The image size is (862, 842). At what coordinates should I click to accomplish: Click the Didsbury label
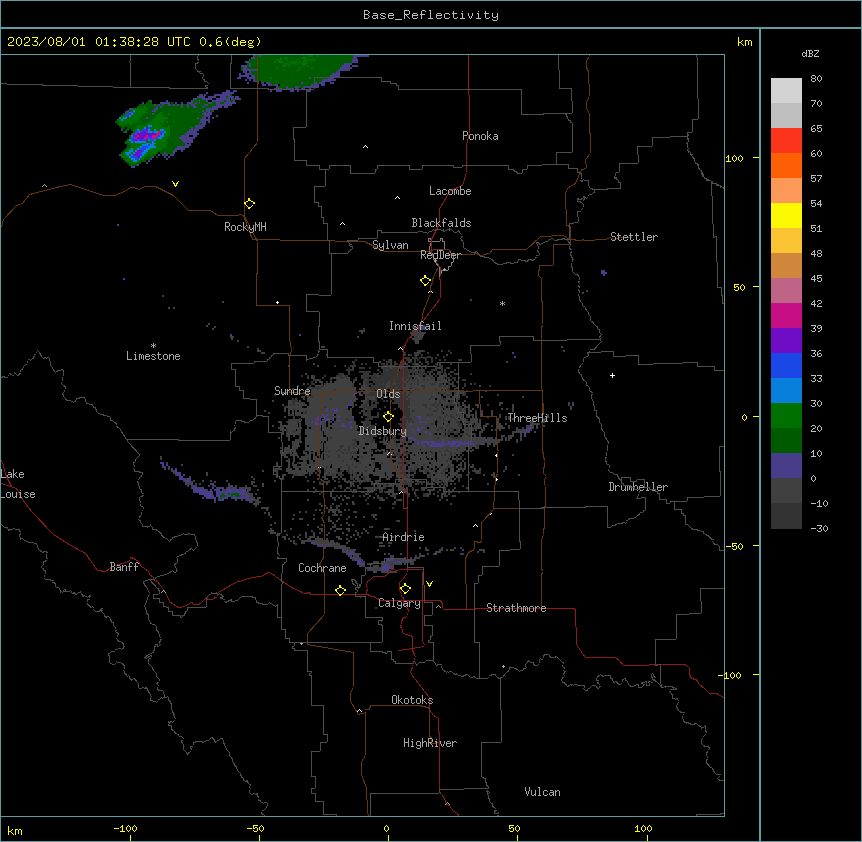click(383, 431)
